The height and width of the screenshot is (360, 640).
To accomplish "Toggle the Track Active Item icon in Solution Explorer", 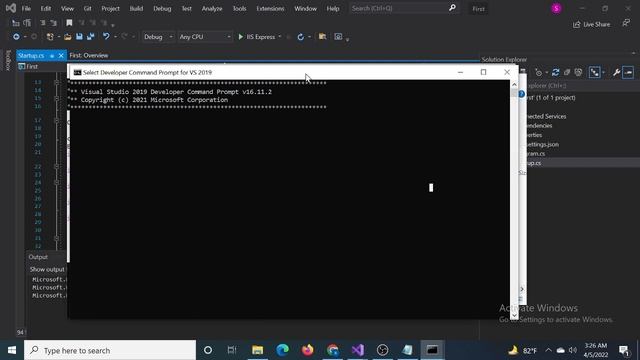I will point(595,72).
